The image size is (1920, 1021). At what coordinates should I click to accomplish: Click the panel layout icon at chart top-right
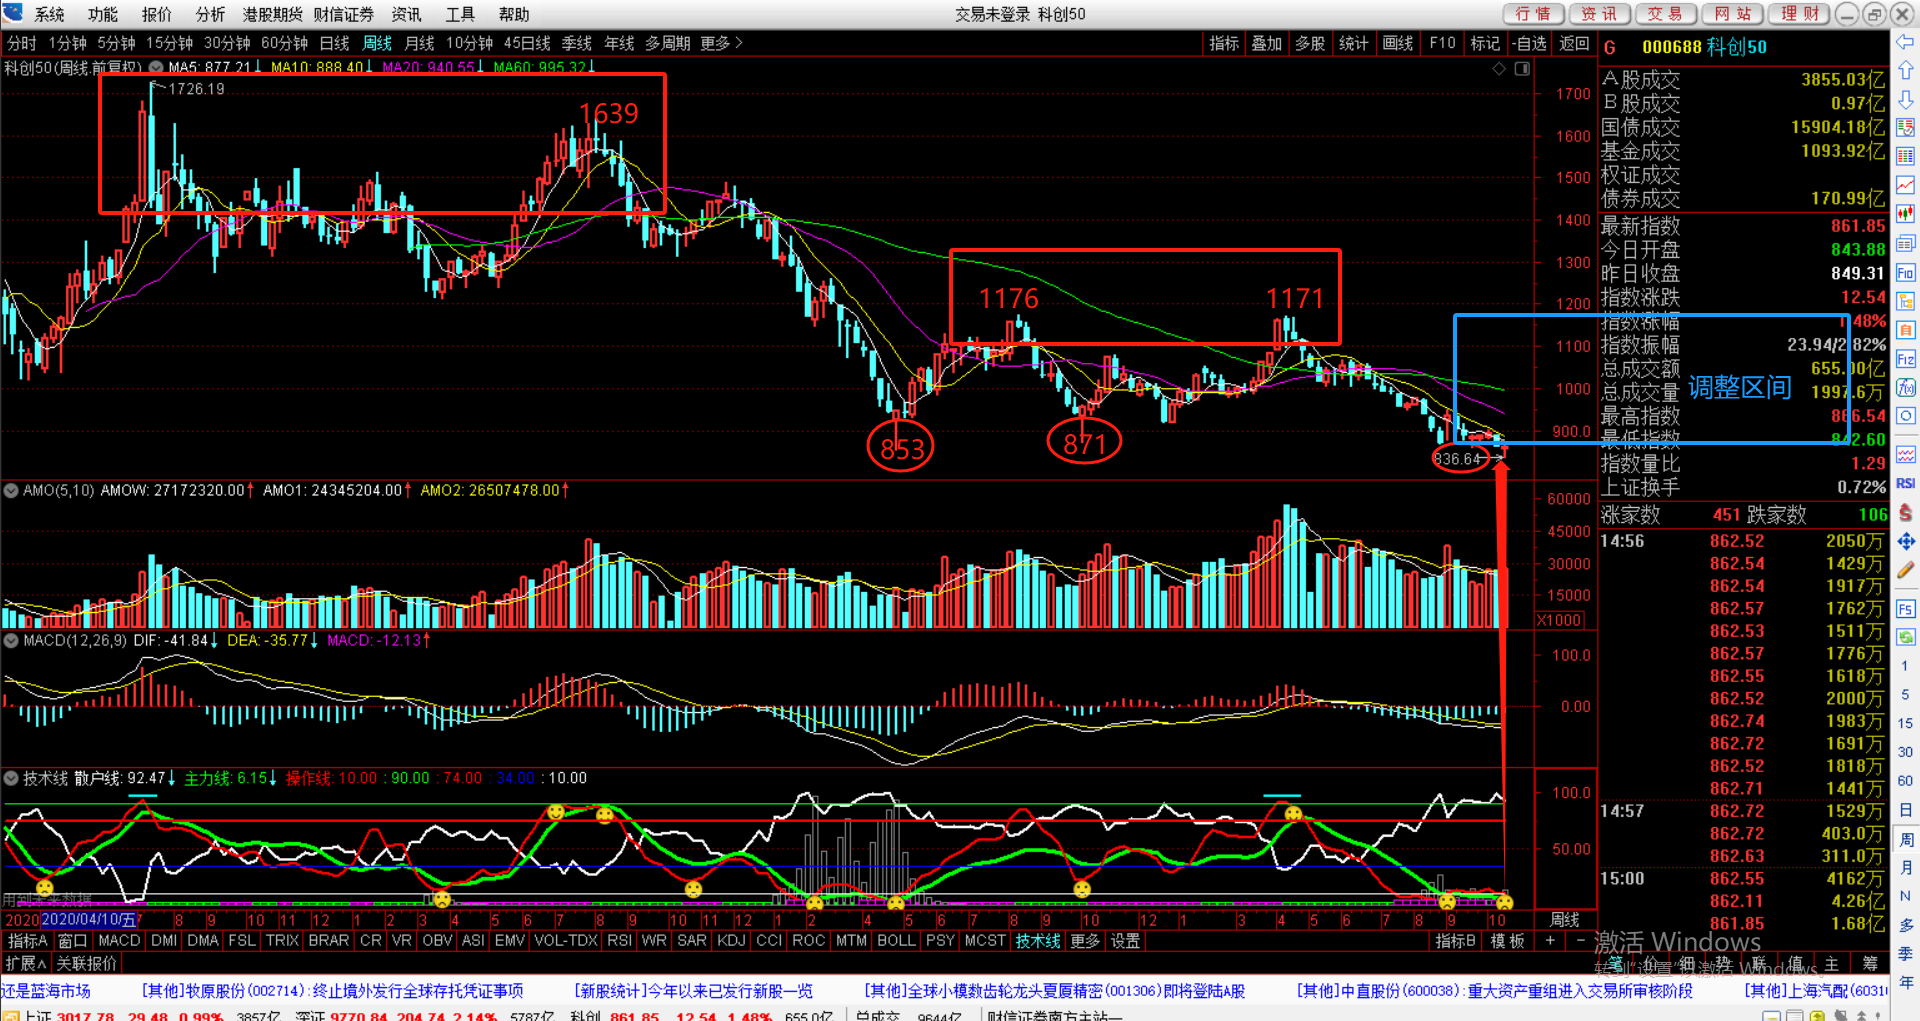pyautogui.click(x=1522, y=69)
